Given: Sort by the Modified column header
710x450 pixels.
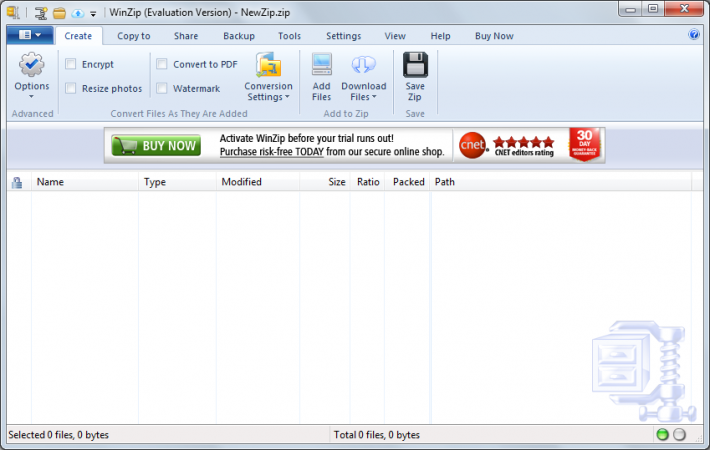Looking at the screenshot, I should click(x=257, y=182).
